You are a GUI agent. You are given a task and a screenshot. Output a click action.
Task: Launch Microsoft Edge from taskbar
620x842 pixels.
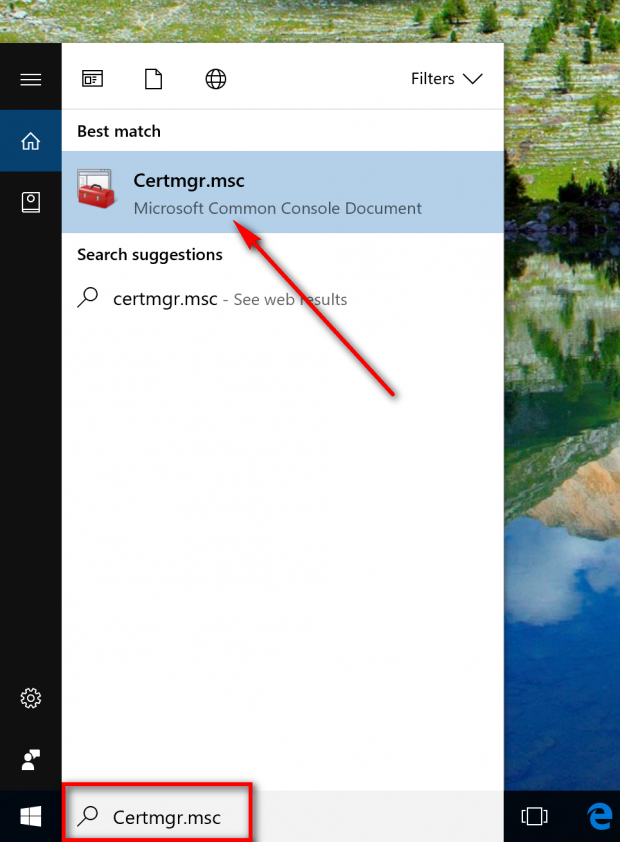[600, 816]
